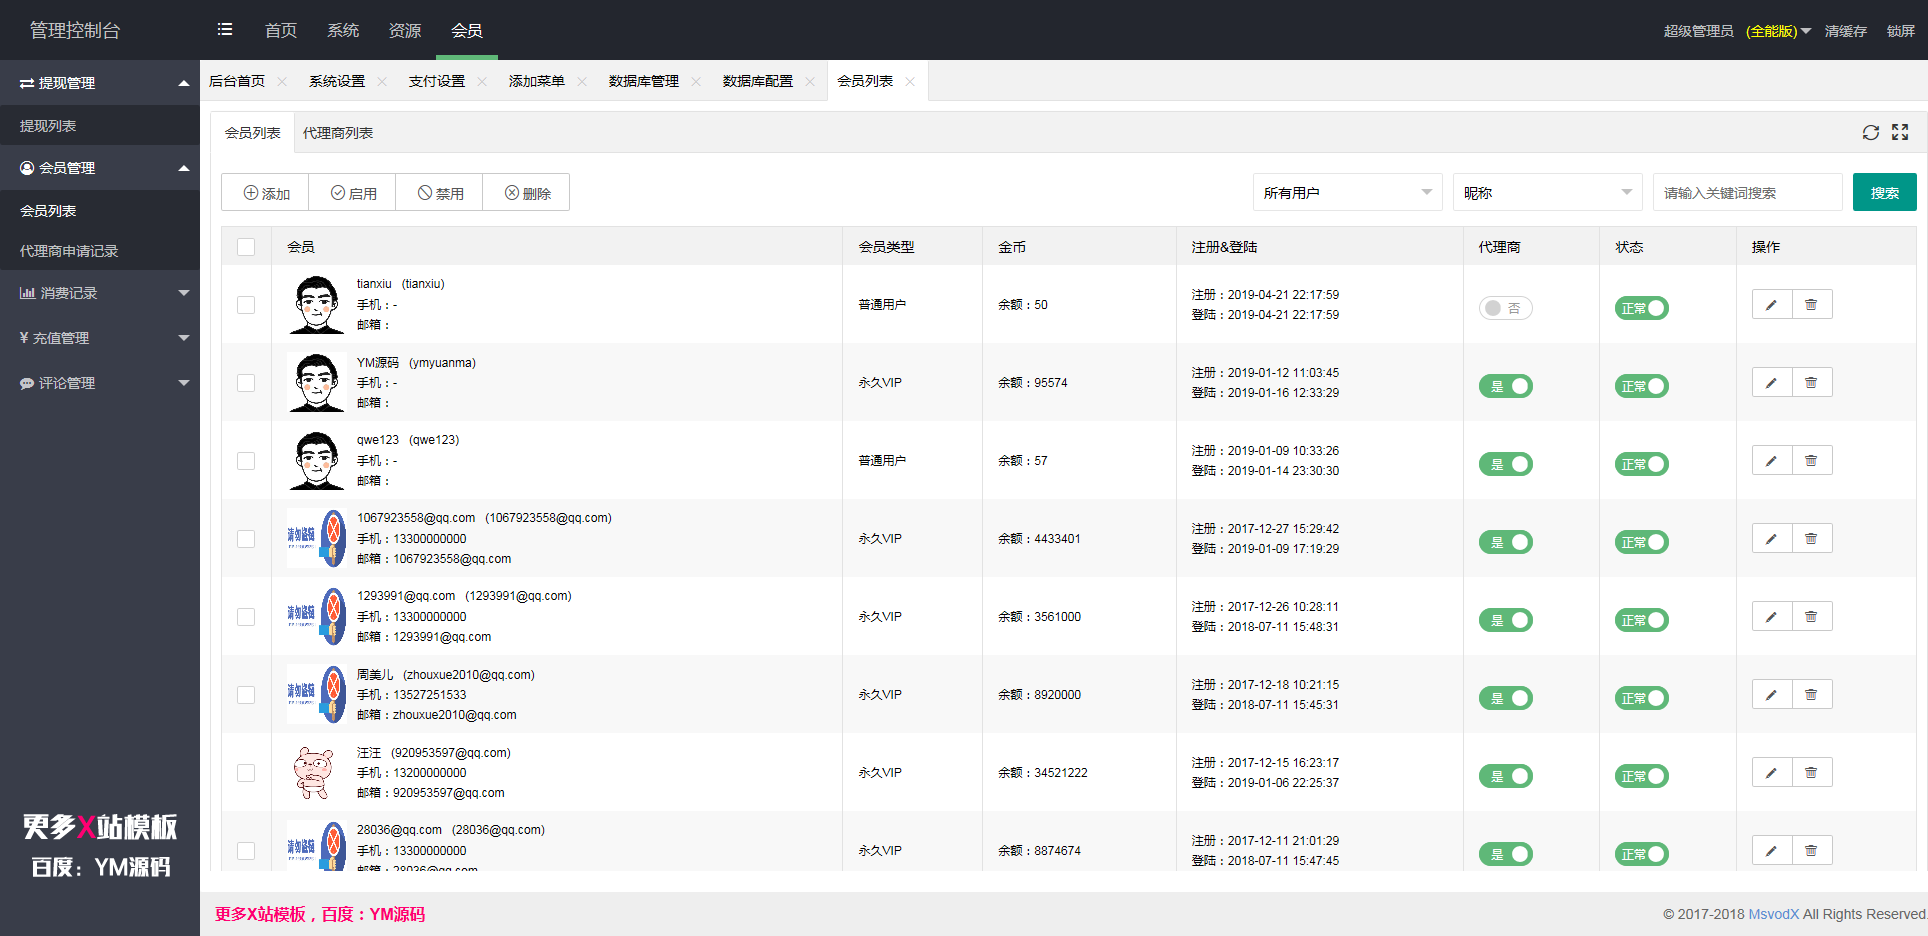Switch to the 代理商列表 tab

[x=338, y=133]
